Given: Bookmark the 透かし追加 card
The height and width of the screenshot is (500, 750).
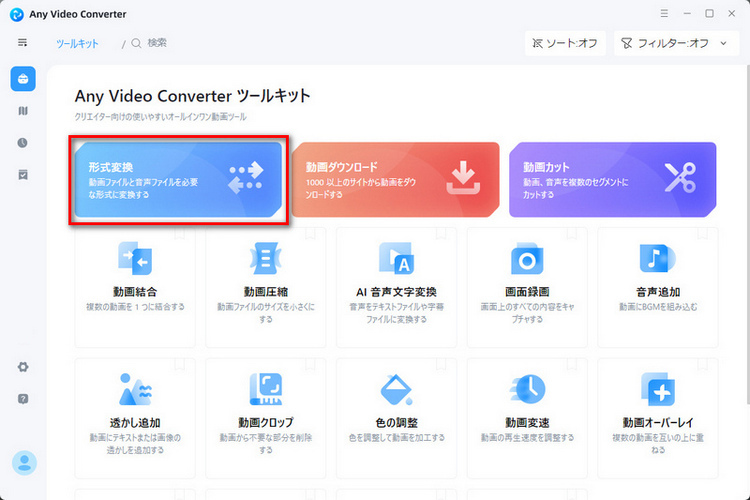Looking at the screenshot, I should (179, 365).
